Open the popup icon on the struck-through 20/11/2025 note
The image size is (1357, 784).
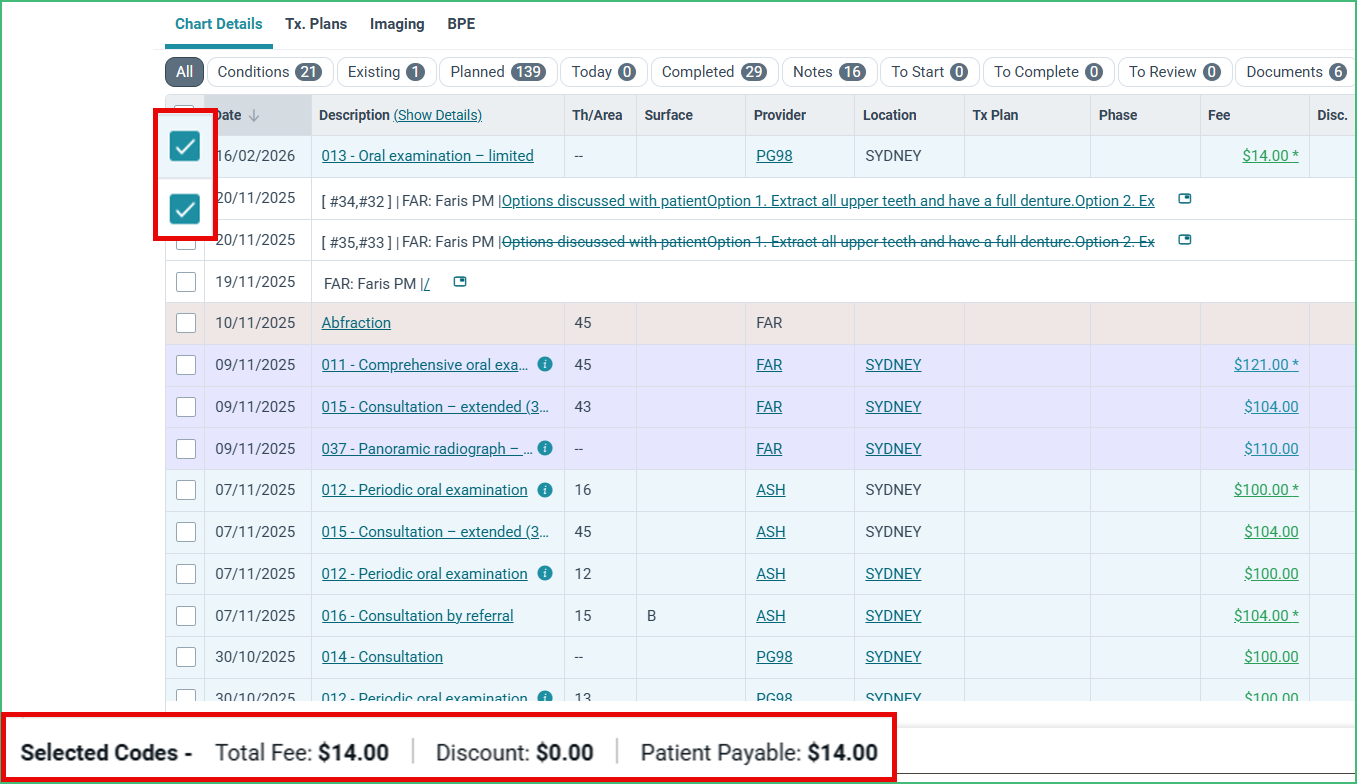tap(1184, 240)
